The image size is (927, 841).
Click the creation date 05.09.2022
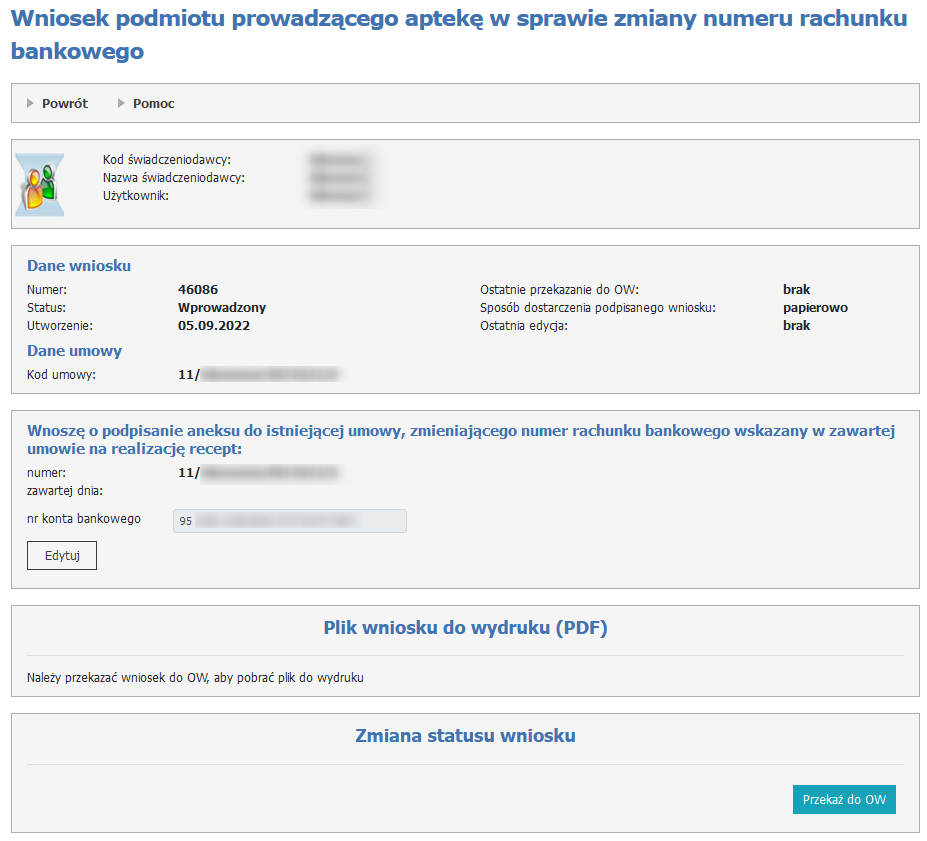(x=213, y=326)
